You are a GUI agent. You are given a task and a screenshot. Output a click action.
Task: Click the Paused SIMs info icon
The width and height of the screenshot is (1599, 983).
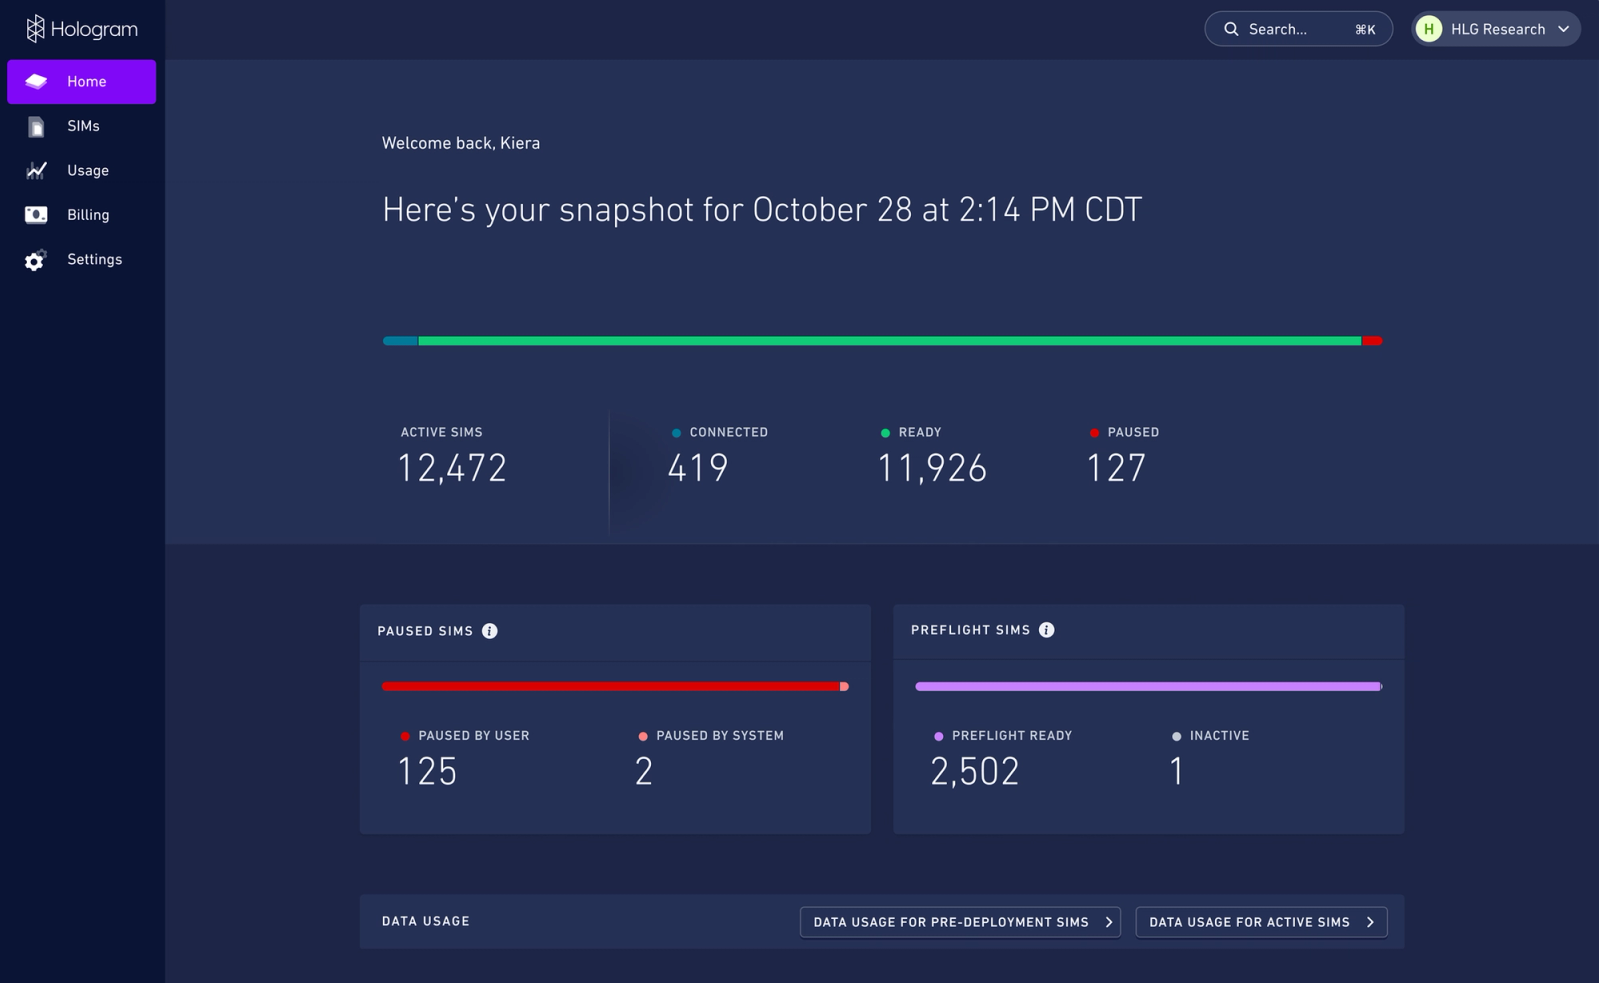point(490,631)
